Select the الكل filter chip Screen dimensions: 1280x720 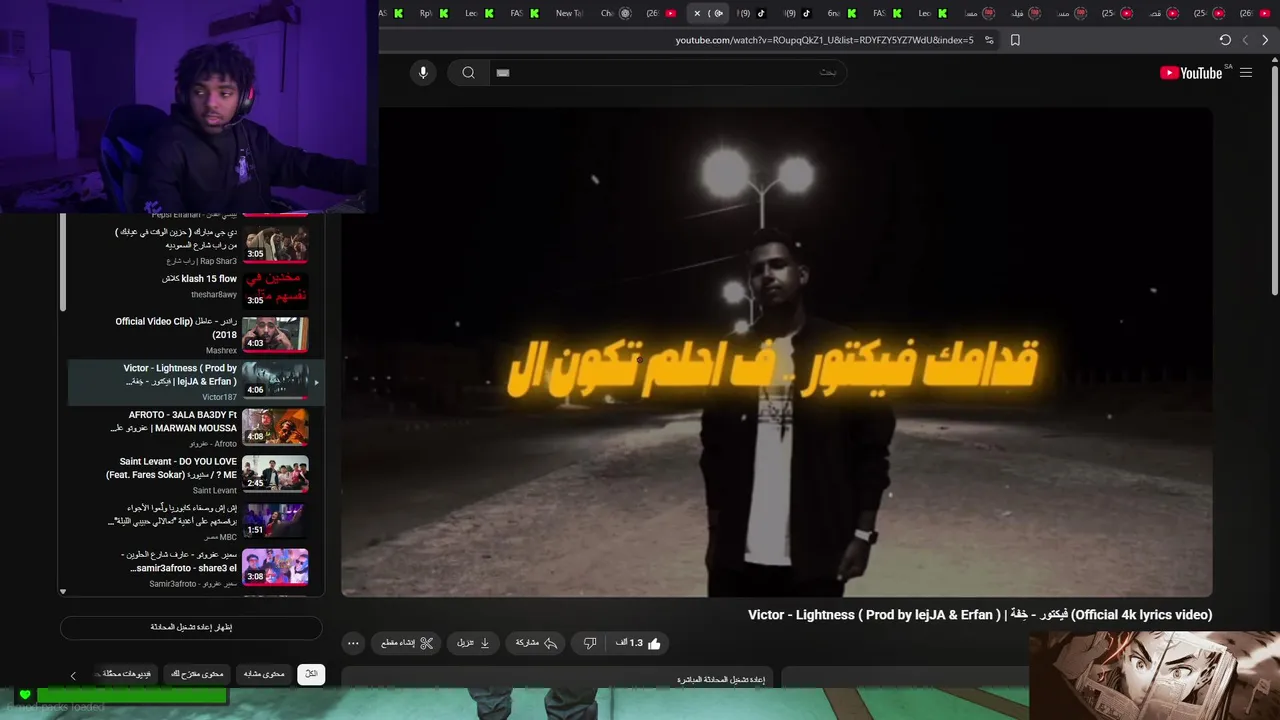coord(311,674)
